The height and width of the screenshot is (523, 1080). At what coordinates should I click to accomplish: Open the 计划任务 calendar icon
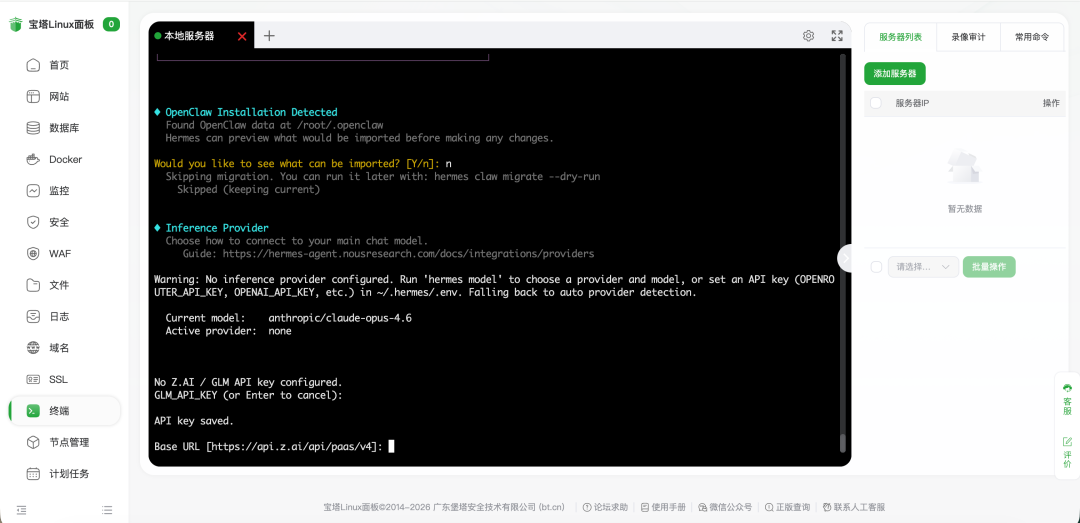(x=33, y=474)
